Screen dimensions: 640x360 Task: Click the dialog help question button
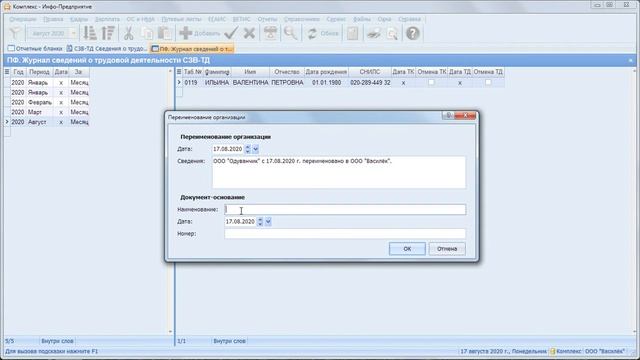coord(448,116)
